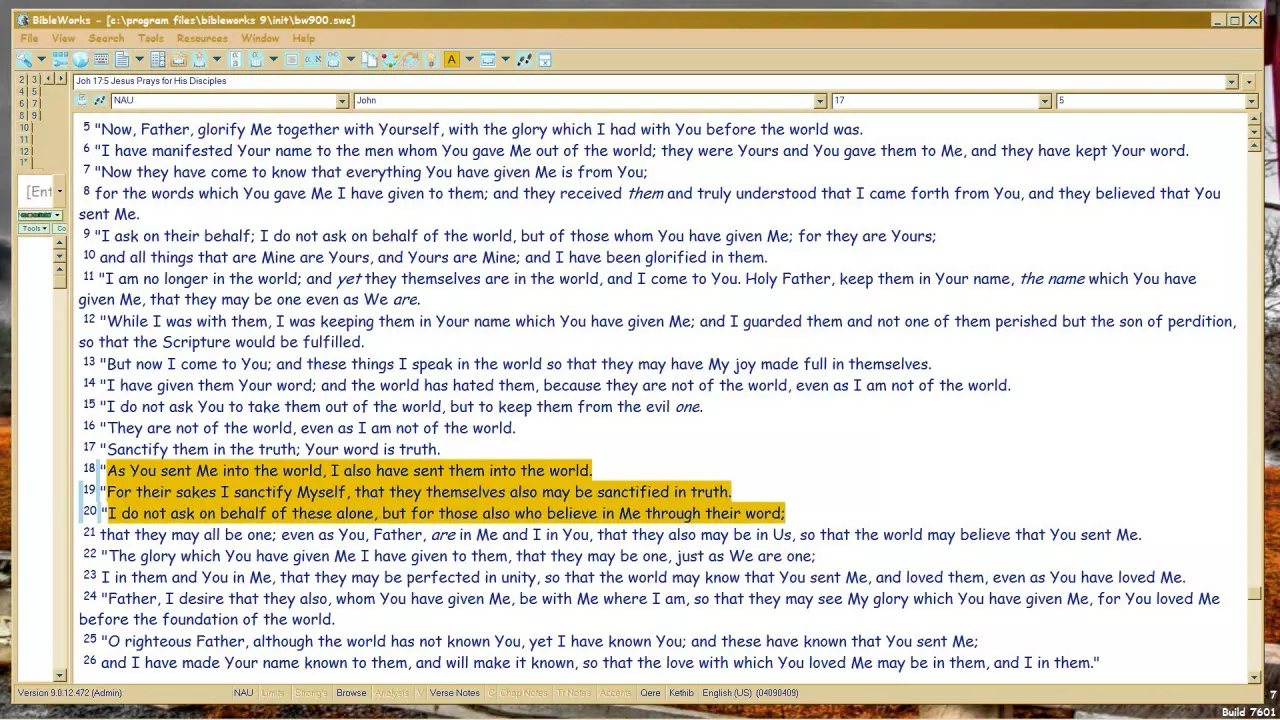1280x720 pixels.
Task: Click the colored molecule balls toolbar icon
Action: (389, 59)
